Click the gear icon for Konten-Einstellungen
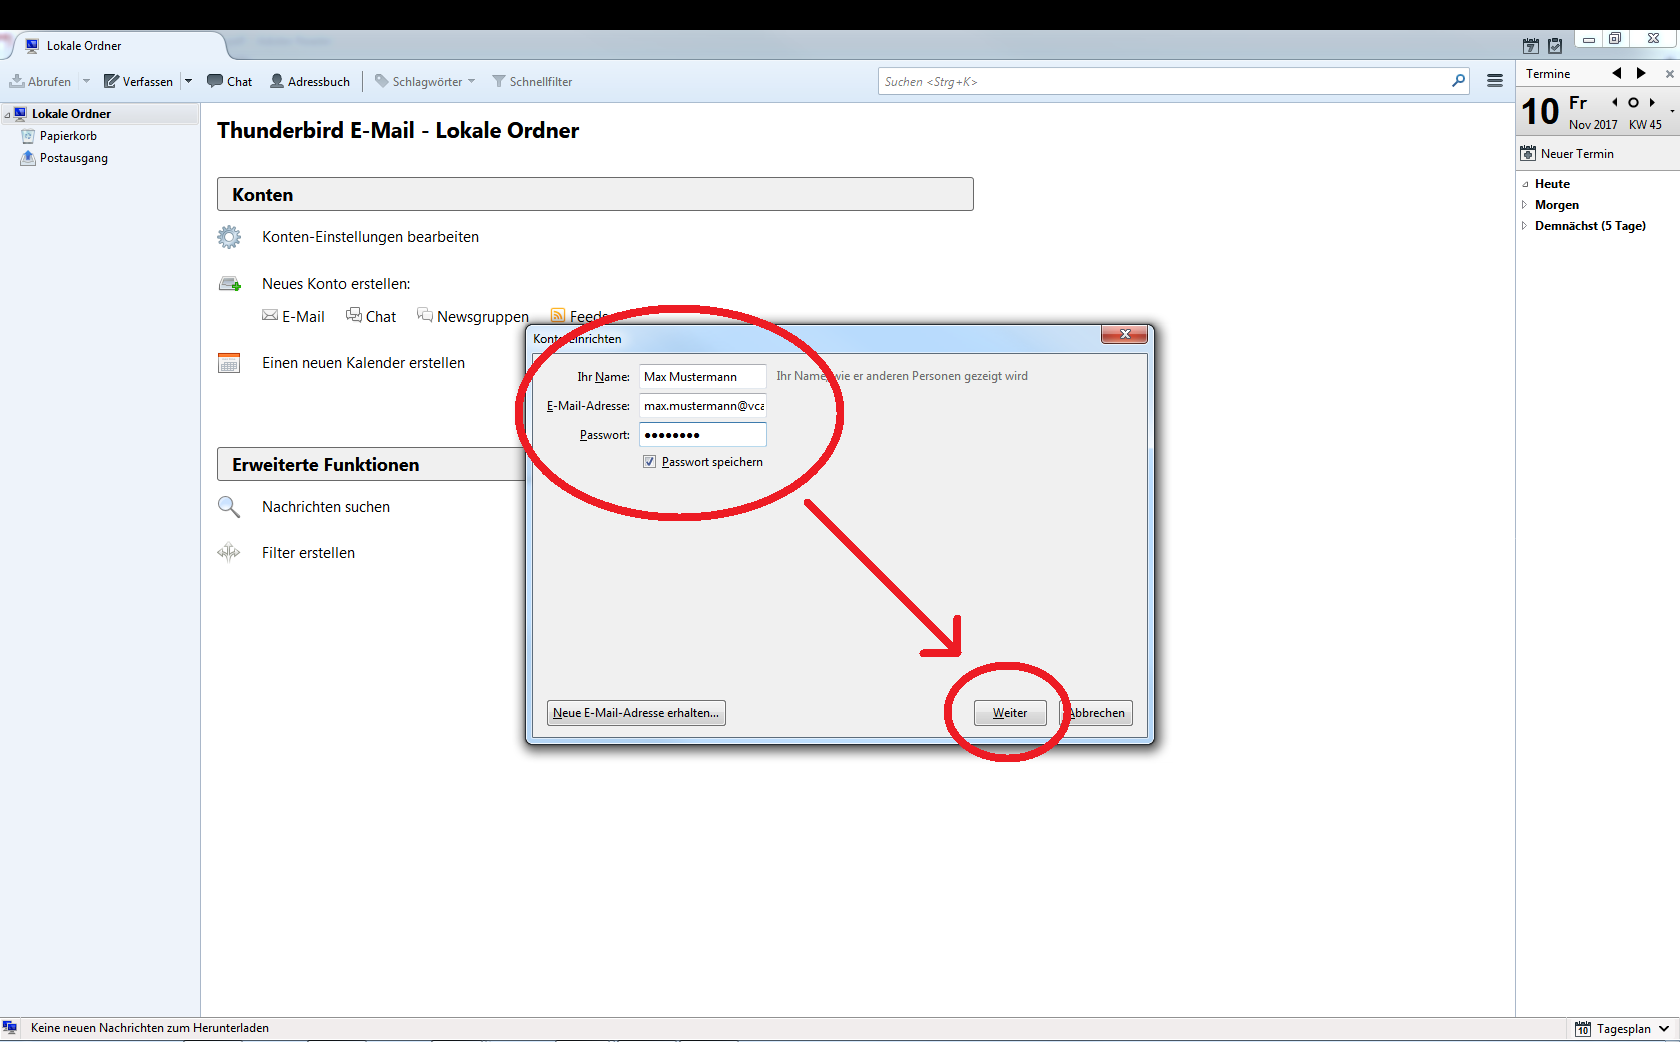1680x1042 pixels. [229, 237]
